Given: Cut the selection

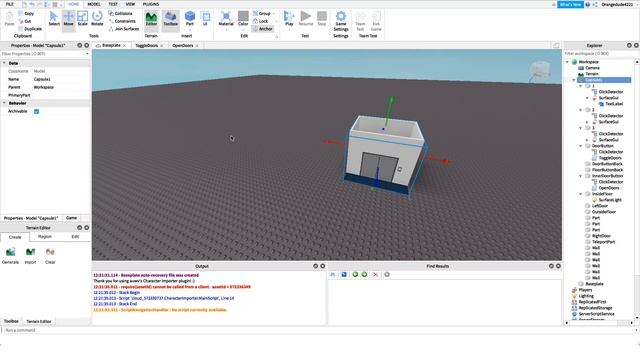Looking at the screenshot, I should [x=25, y=21].
